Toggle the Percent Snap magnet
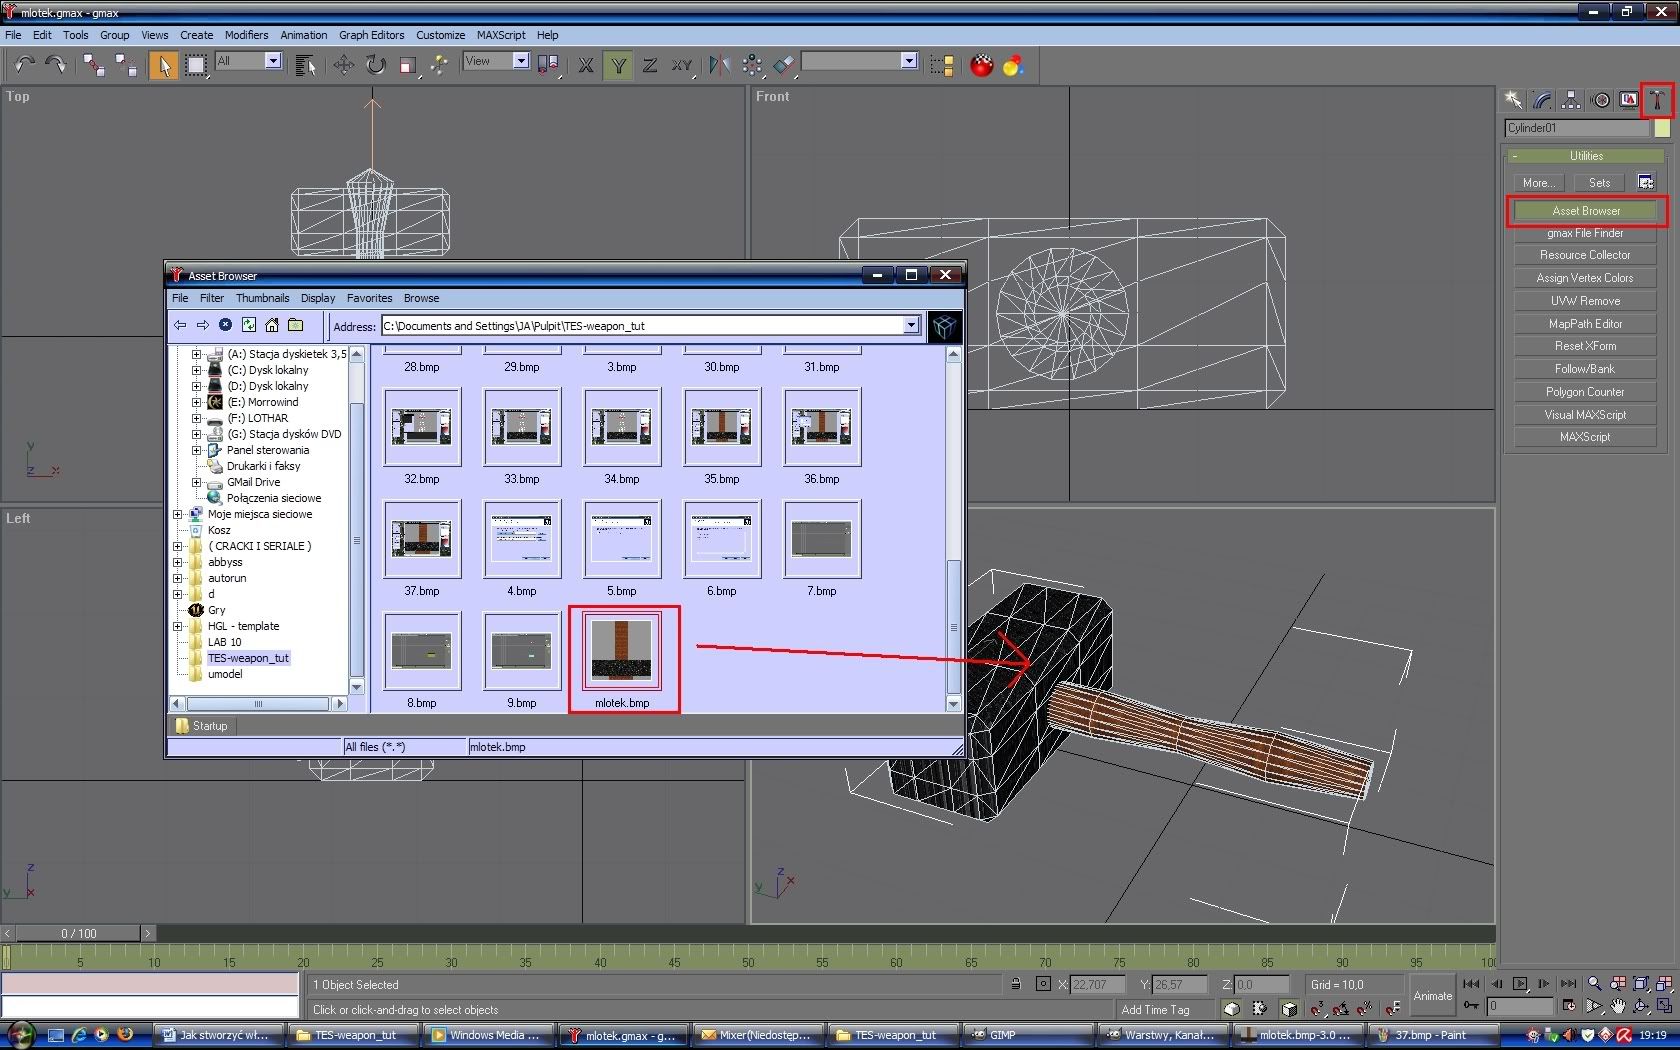1680x1050 pixels. coord(1363,1009)
